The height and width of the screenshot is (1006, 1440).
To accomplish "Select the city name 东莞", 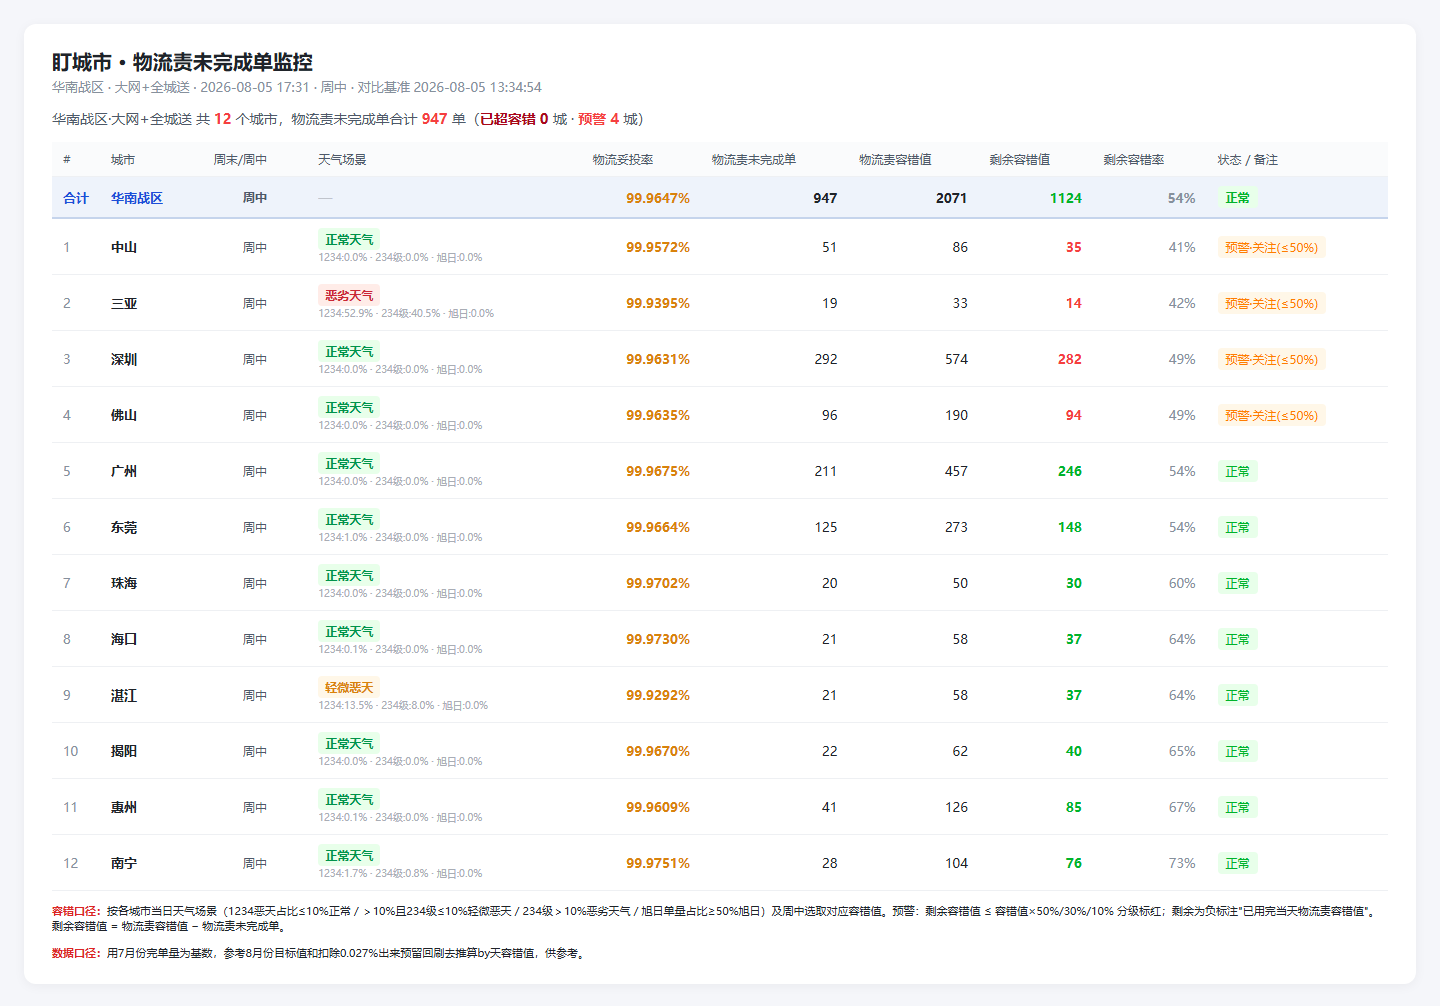I will pos(124,527).
